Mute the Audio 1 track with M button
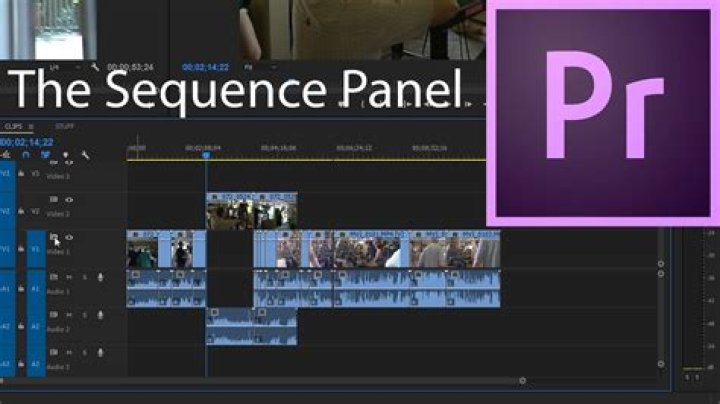This screenshot has height=404, width=720. click(69, 277)
